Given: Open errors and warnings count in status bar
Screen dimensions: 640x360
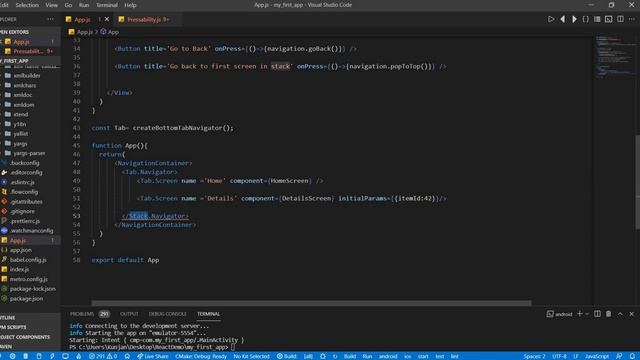Looking at the screenshot, I should tap(102, 356).
